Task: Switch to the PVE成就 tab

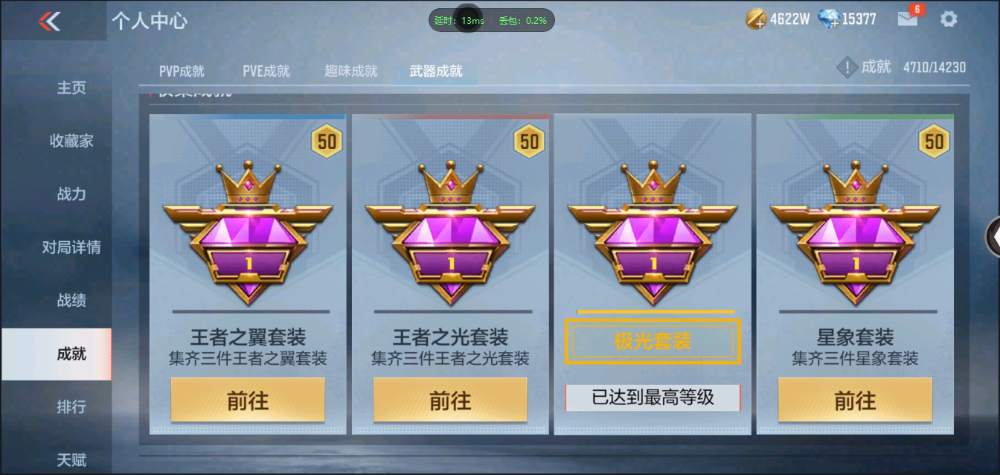Action: (x=266, y=71)
